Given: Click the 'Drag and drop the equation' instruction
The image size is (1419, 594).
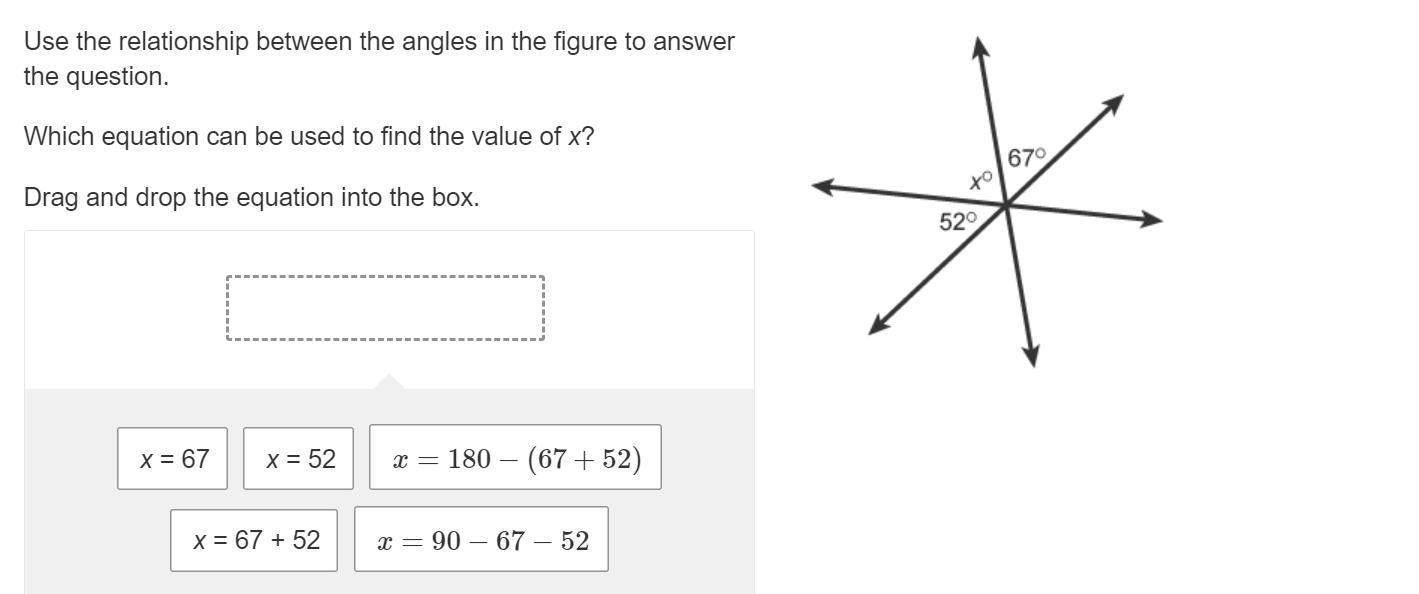Looking at the screenshot, I should 252,197.
